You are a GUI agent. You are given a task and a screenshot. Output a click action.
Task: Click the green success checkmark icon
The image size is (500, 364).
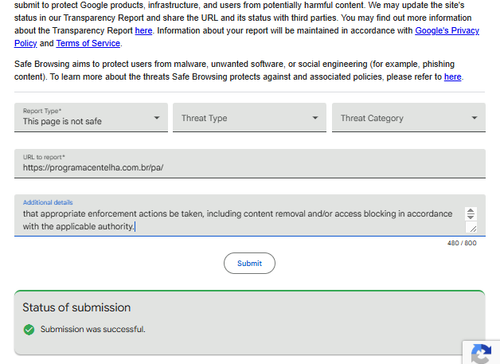29,329
